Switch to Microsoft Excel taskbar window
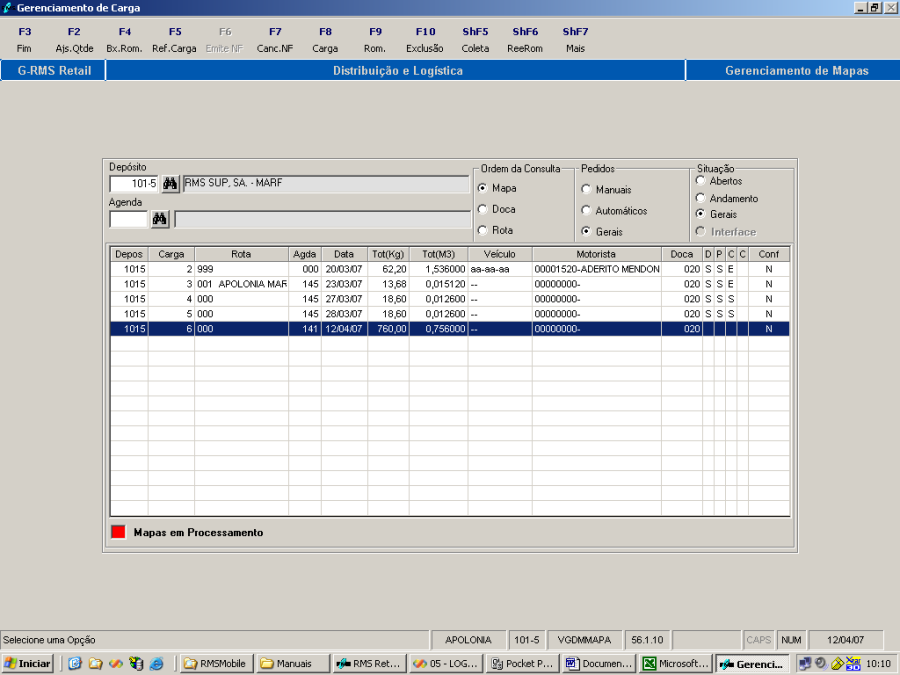The image size is (900, 675). (676, 664)
